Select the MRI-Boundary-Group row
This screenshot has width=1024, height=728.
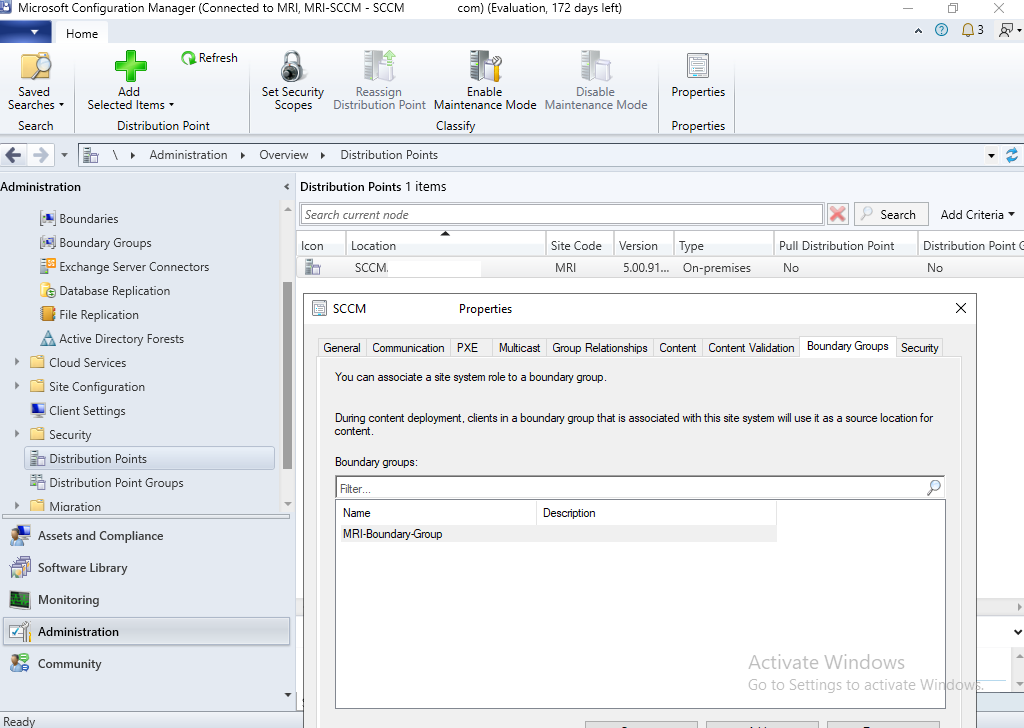[x=558, y=533]
